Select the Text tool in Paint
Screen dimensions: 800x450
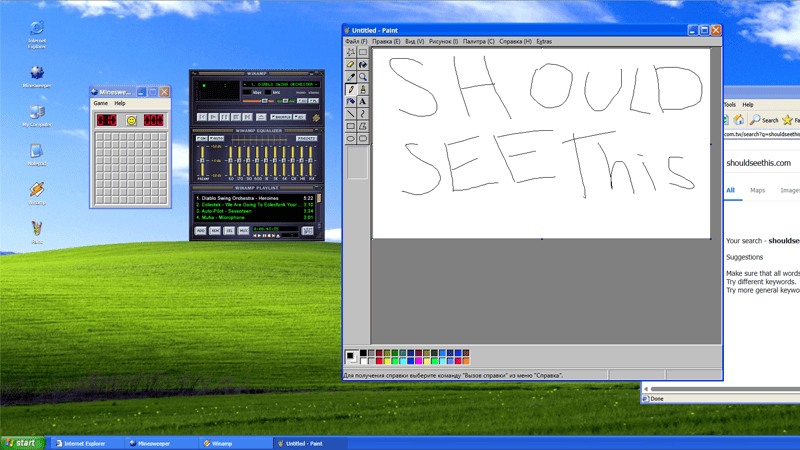pyautogui.click(x=363, y=102)
